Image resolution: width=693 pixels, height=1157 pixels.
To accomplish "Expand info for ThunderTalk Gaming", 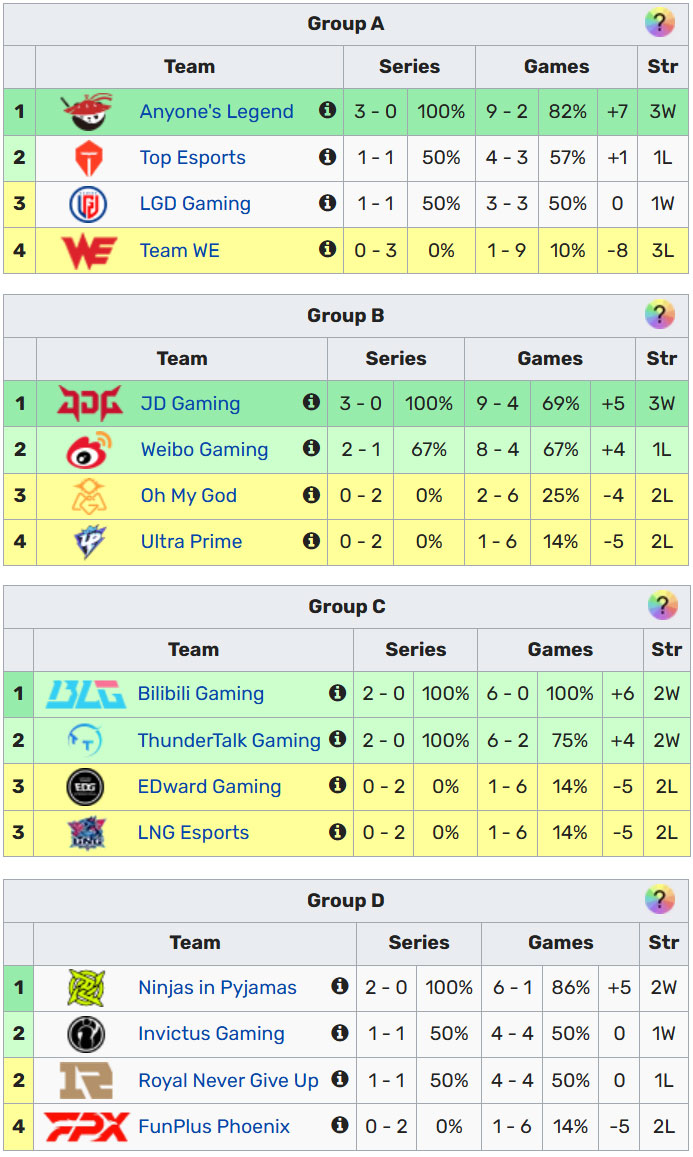I will click(338, 739).
